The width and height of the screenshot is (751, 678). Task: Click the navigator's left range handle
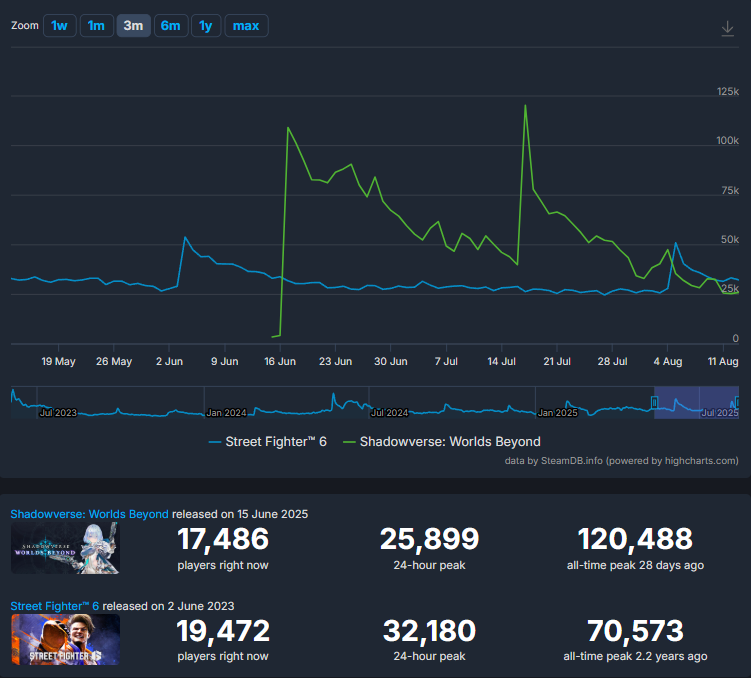(x=655, y=402)
